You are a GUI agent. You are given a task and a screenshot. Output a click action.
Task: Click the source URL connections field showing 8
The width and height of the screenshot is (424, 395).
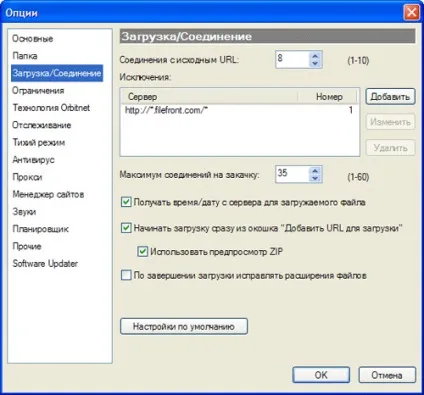pos(292,60)
